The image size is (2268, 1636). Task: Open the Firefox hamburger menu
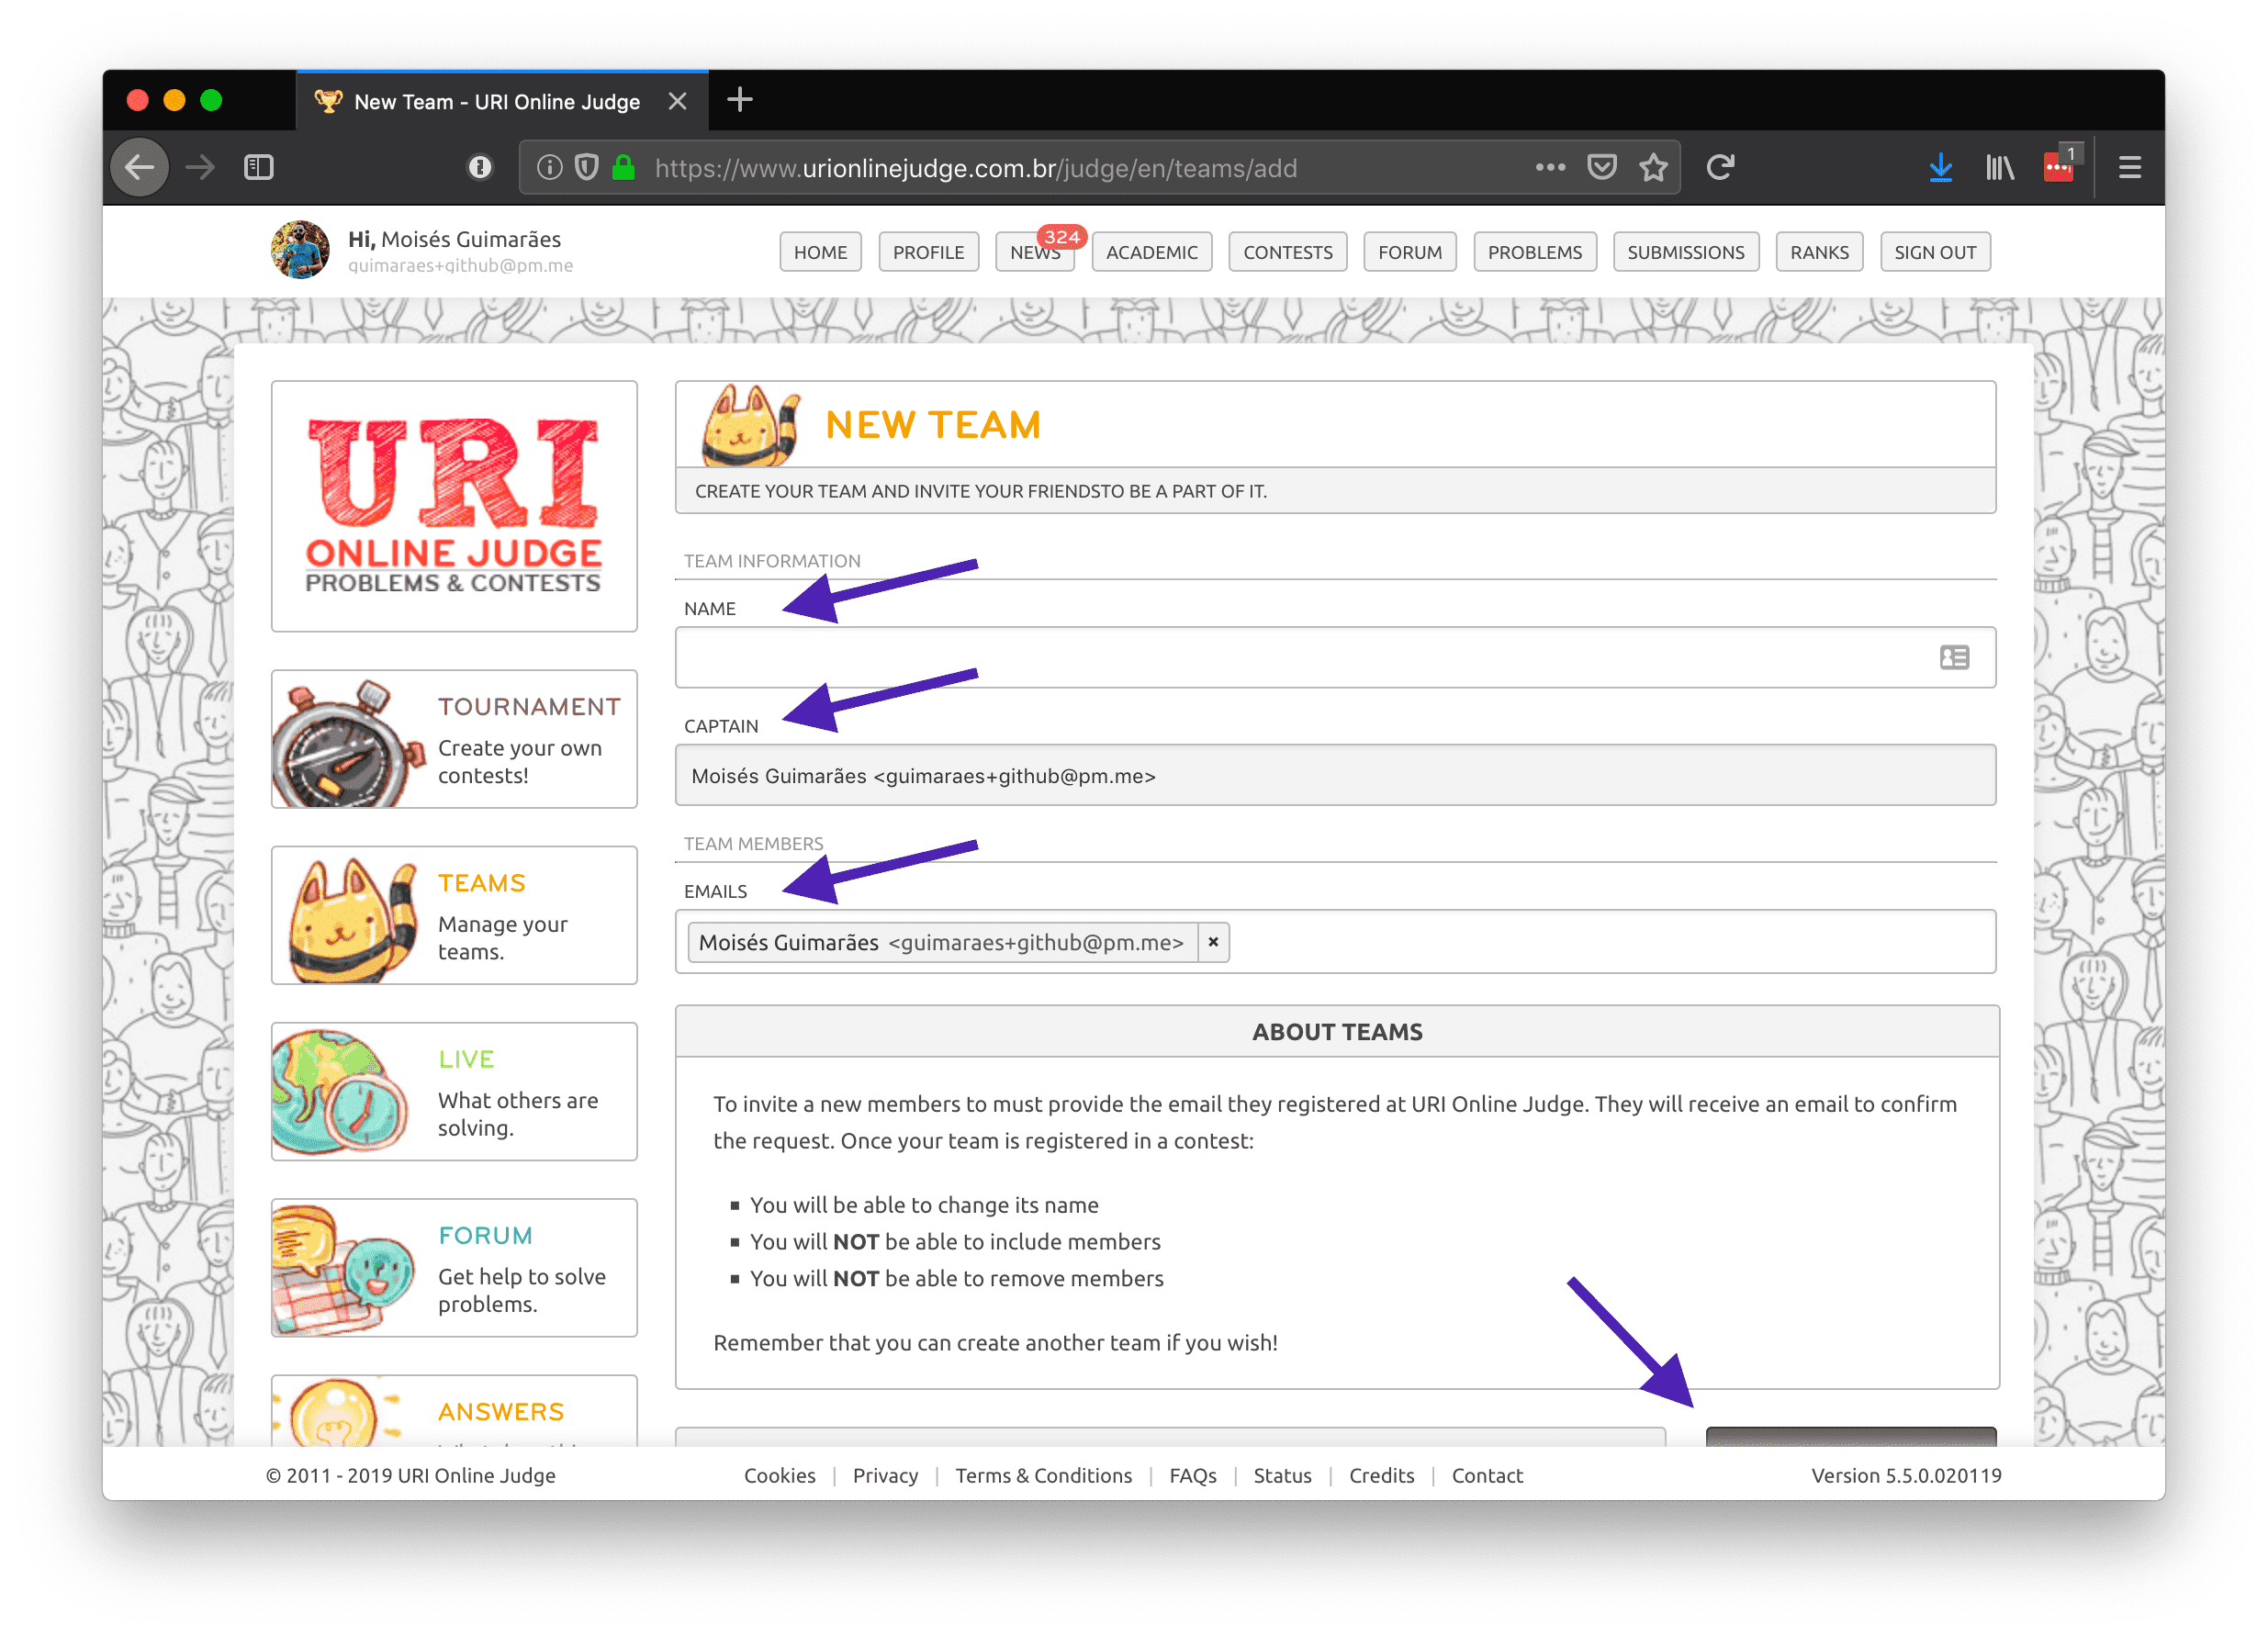[x=2129, y=167]
